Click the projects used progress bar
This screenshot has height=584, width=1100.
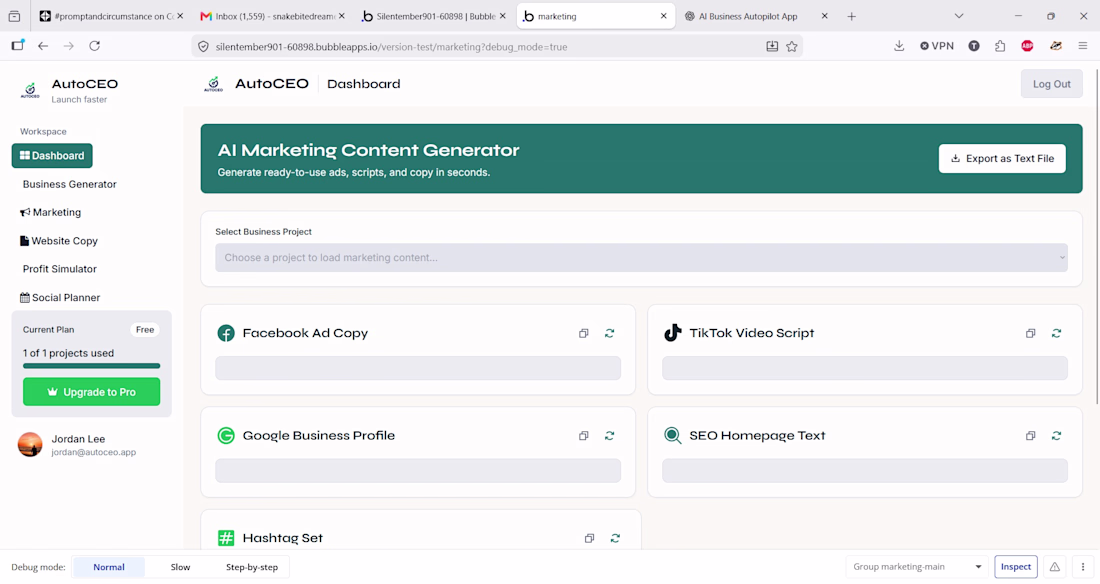pos(91,366)
